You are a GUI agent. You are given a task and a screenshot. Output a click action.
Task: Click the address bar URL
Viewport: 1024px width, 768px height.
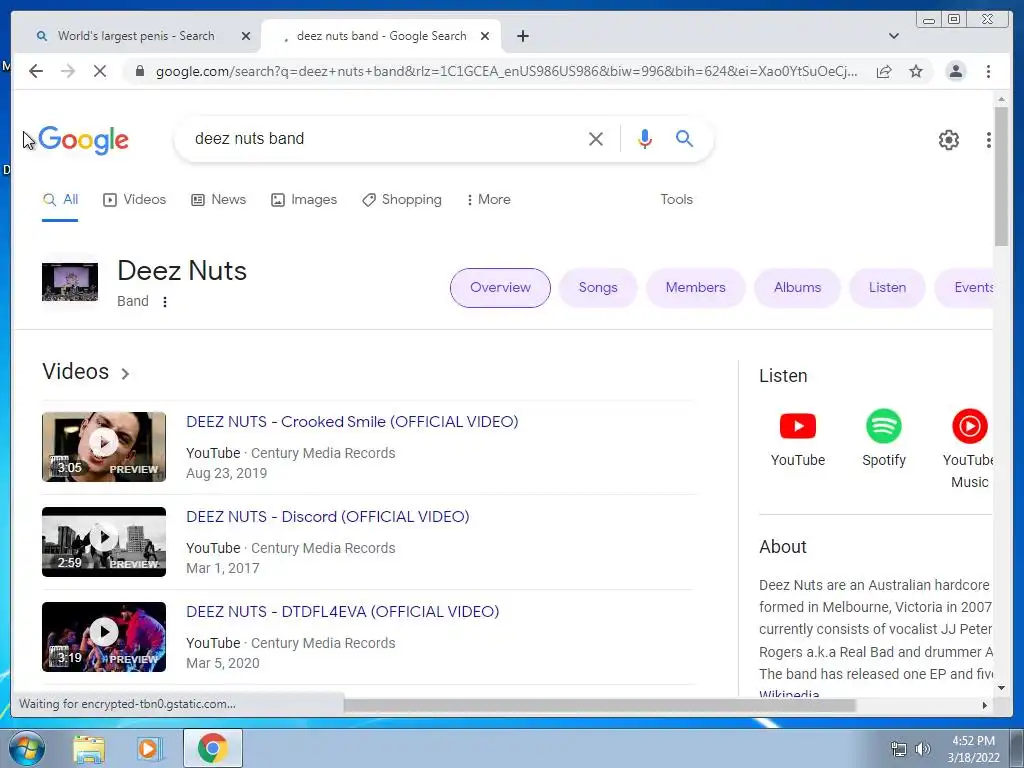[506, 71]
